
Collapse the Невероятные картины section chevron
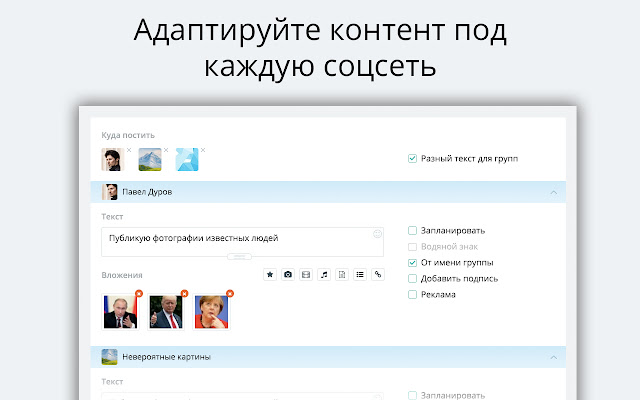point(553,356)
